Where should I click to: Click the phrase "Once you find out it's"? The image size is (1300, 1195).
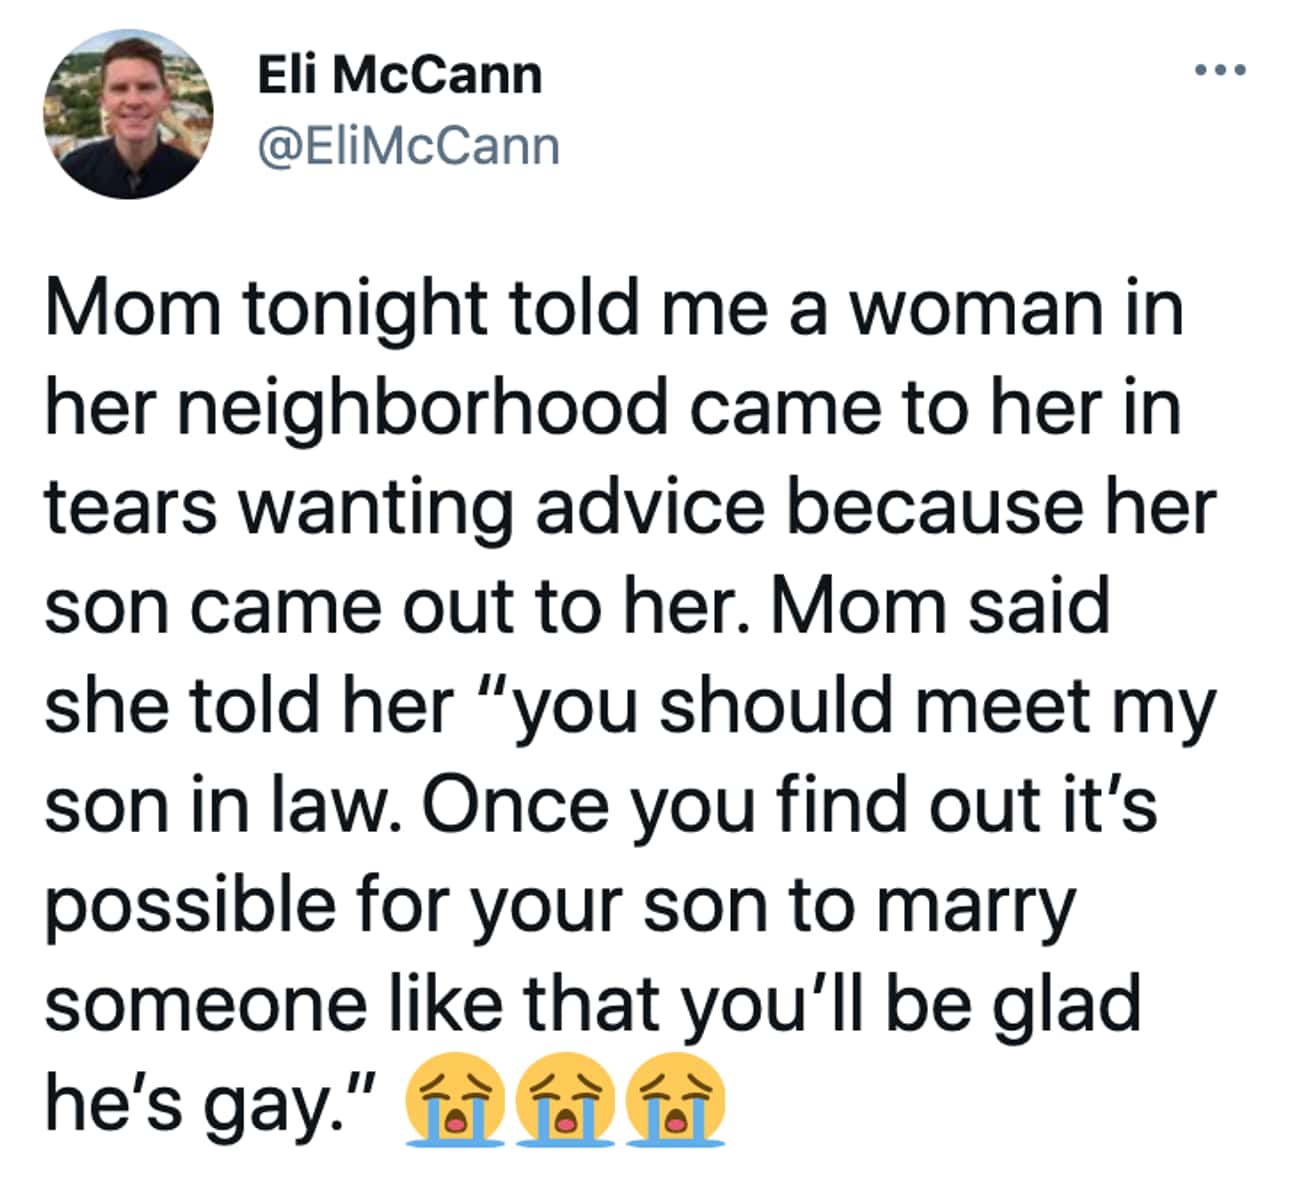(x=789, y=803)
